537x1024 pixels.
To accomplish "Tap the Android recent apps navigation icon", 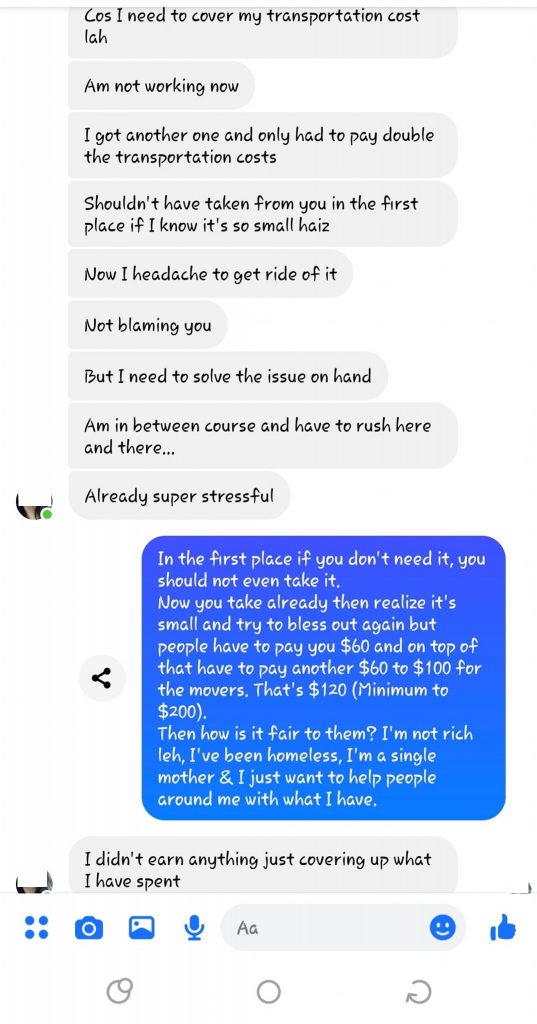I will (120, 993).
